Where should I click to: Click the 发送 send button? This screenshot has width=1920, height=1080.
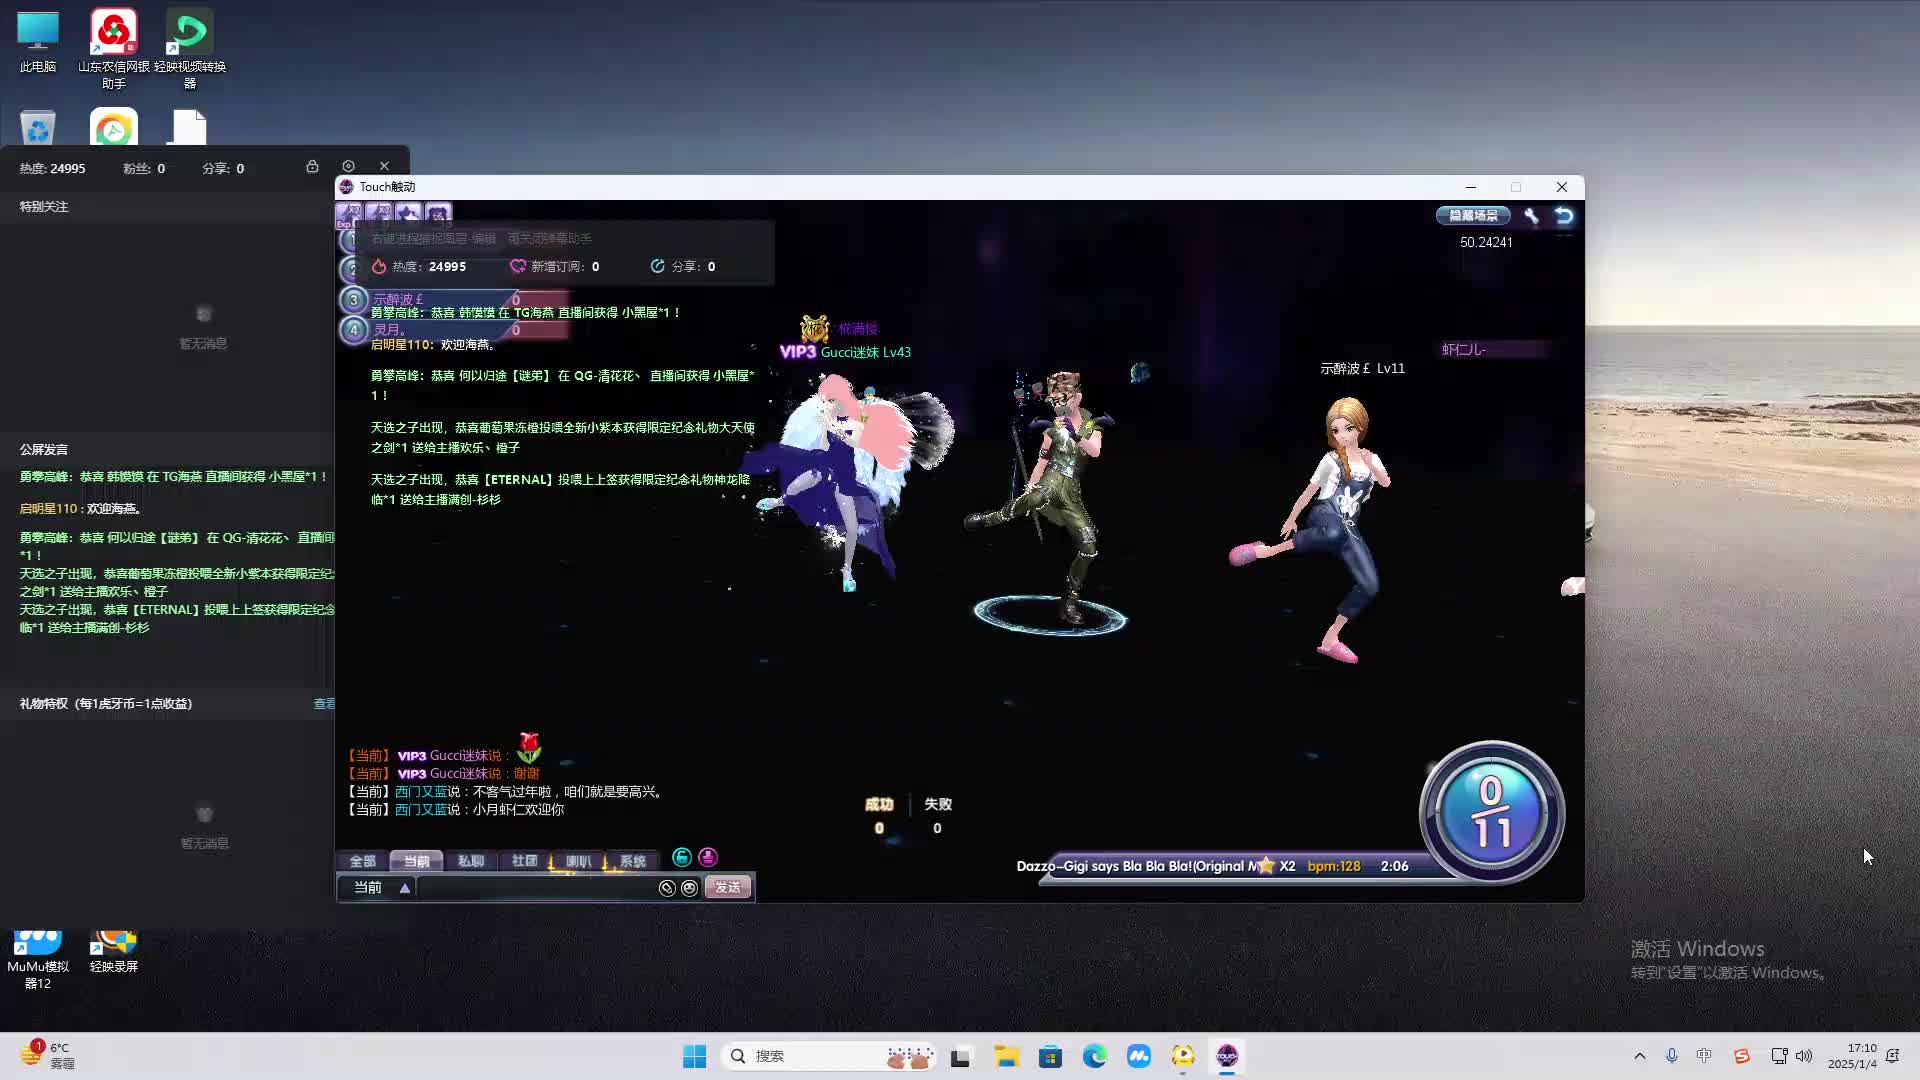pyautogui.click(x=727, y=888)
